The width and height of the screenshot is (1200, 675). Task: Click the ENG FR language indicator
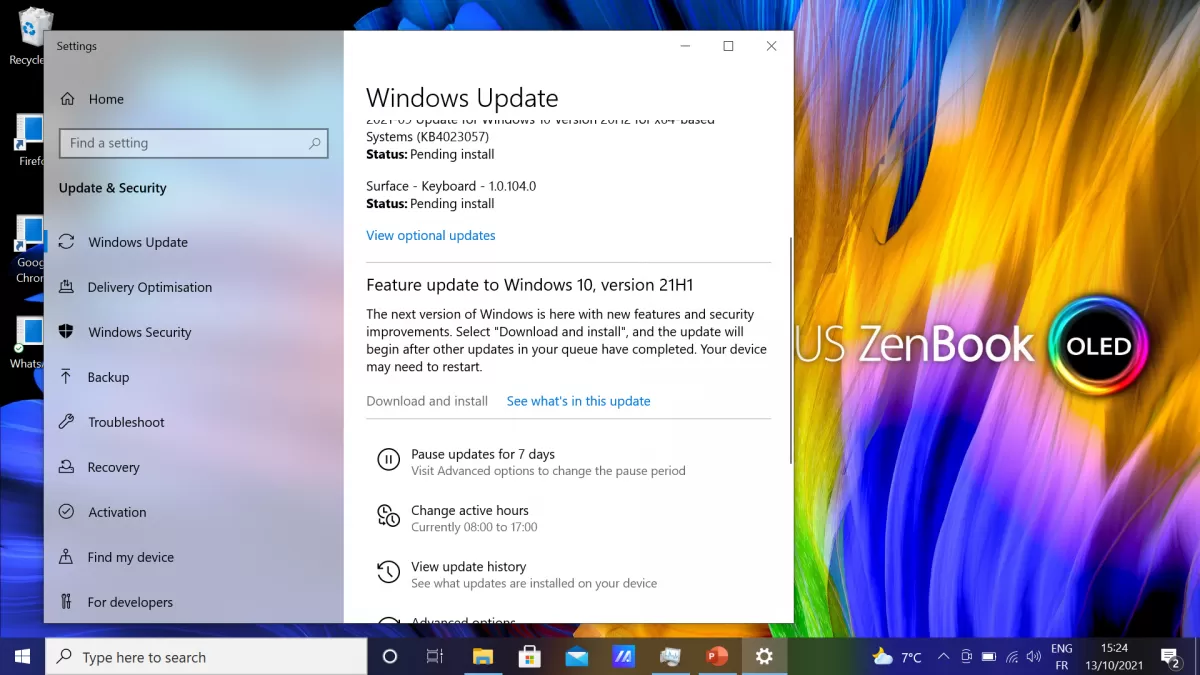pyautogui.click(x=1062, y=657)
